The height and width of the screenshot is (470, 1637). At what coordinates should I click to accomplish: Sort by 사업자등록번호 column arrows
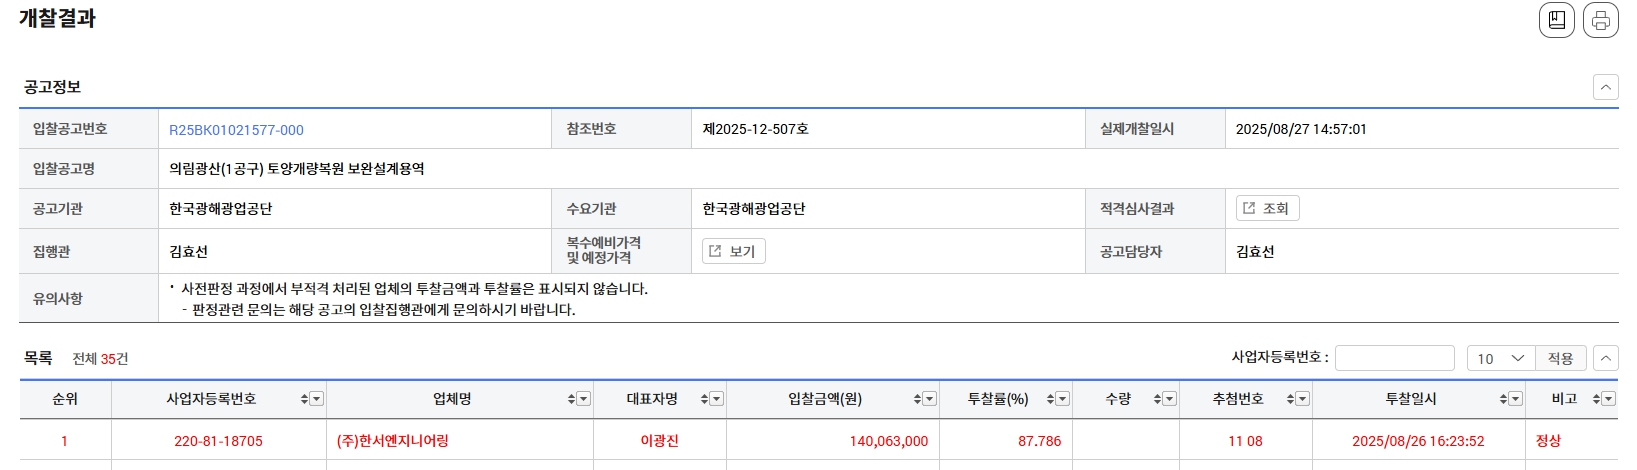[304, 399]
